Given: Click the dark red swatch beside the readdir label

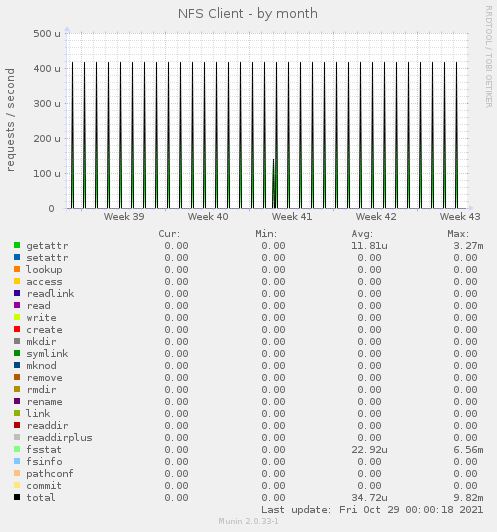Looking at the screenshot, I should tap(17, 425).
